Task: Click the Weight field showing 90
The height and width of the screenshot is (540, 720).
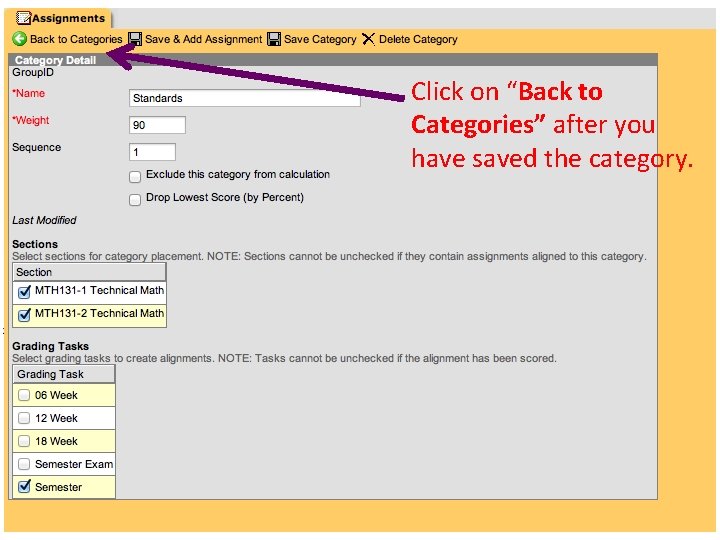Action: (158, 125)
